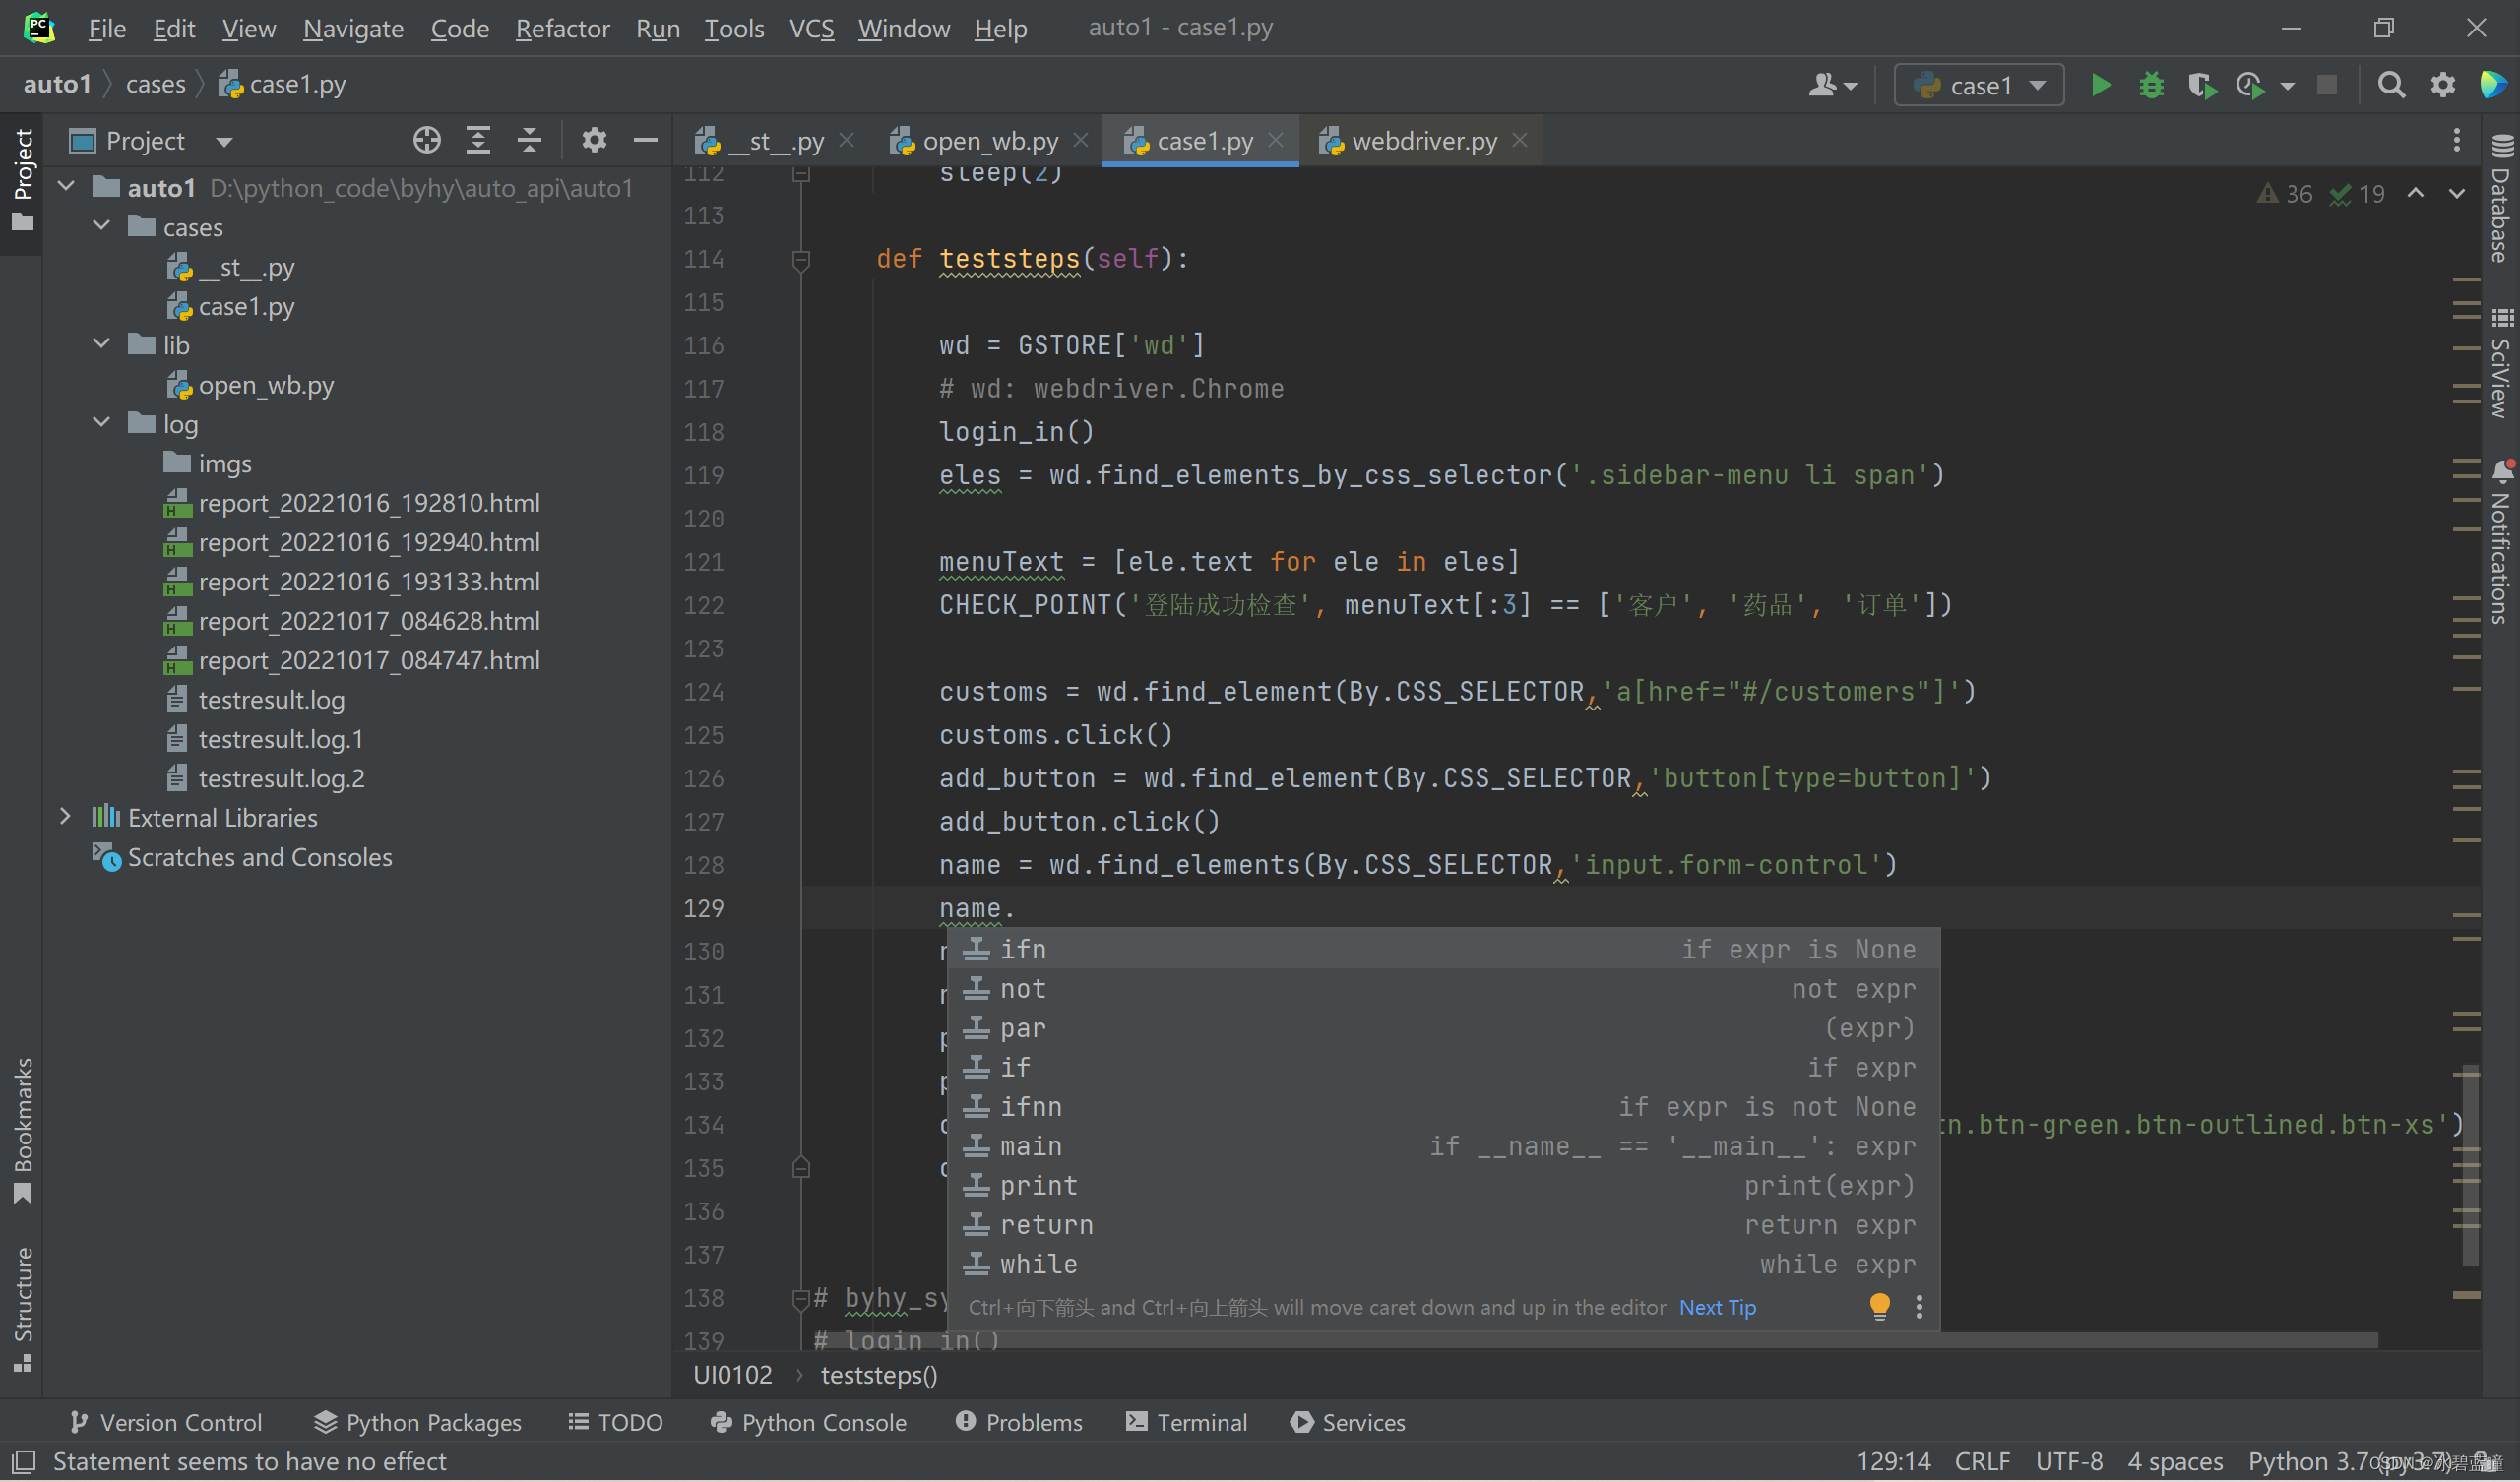2520x1482 pixels.
Task: Click Run with Coverage shield icon
Action: [x=2201, y=85]
